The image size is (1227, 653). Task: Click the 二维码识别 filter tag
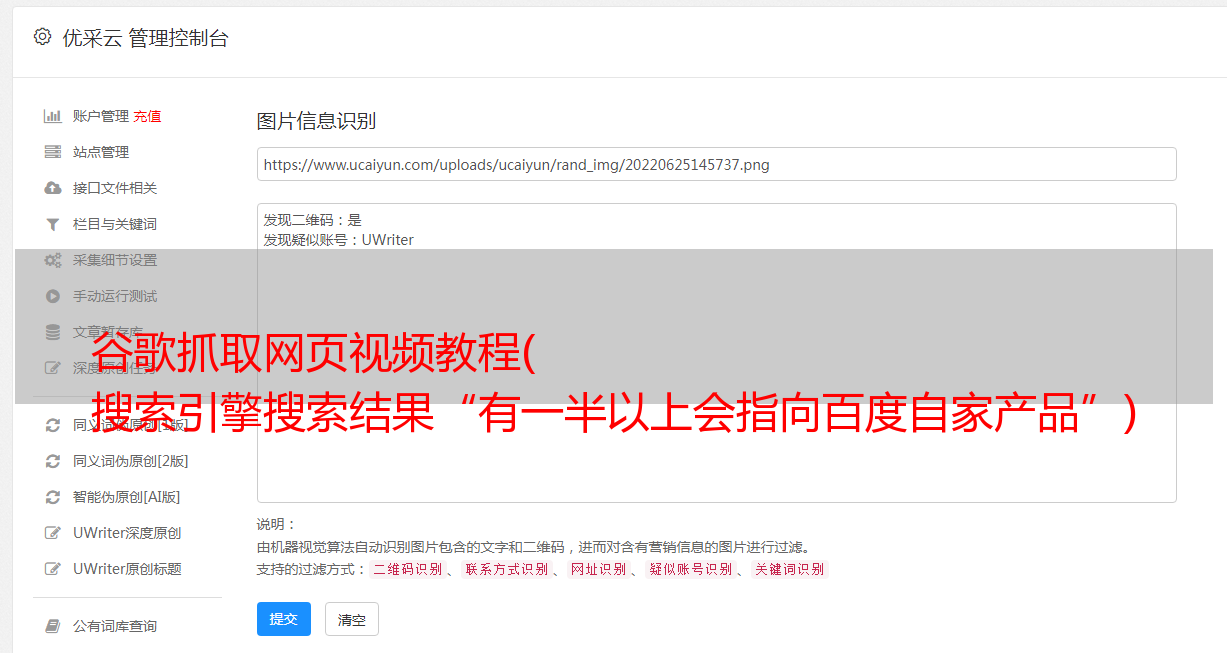pos(407,569)
